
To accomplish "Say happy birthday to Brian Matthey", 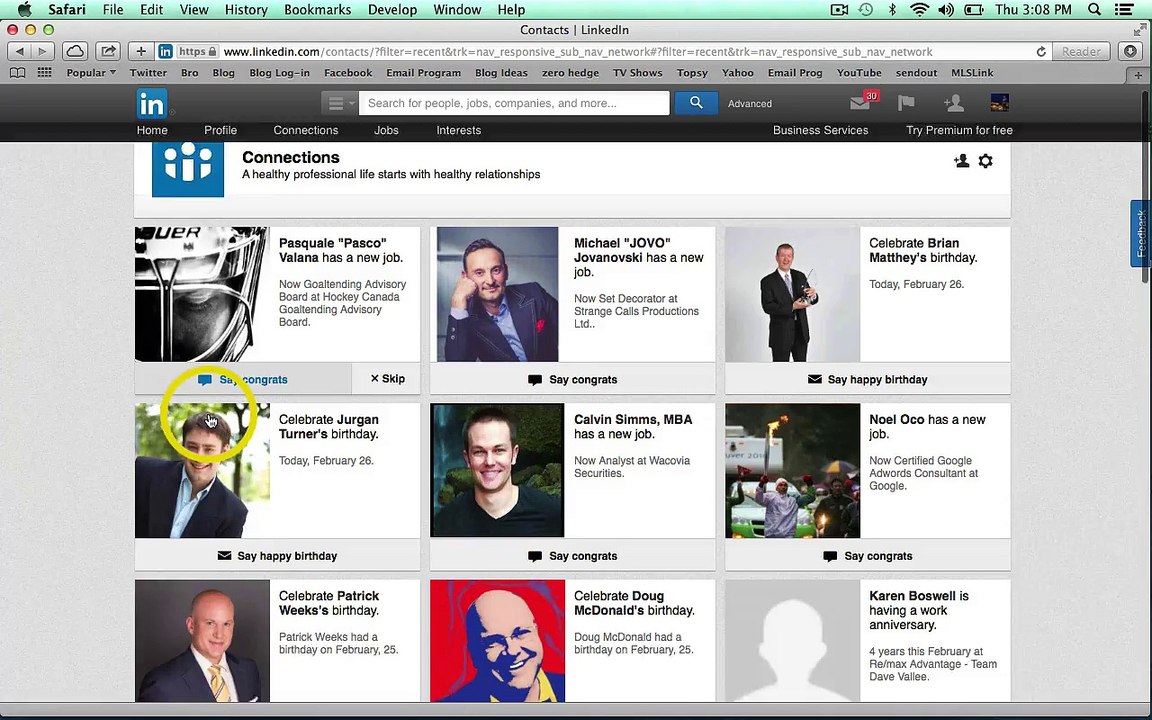I will 868,379.
